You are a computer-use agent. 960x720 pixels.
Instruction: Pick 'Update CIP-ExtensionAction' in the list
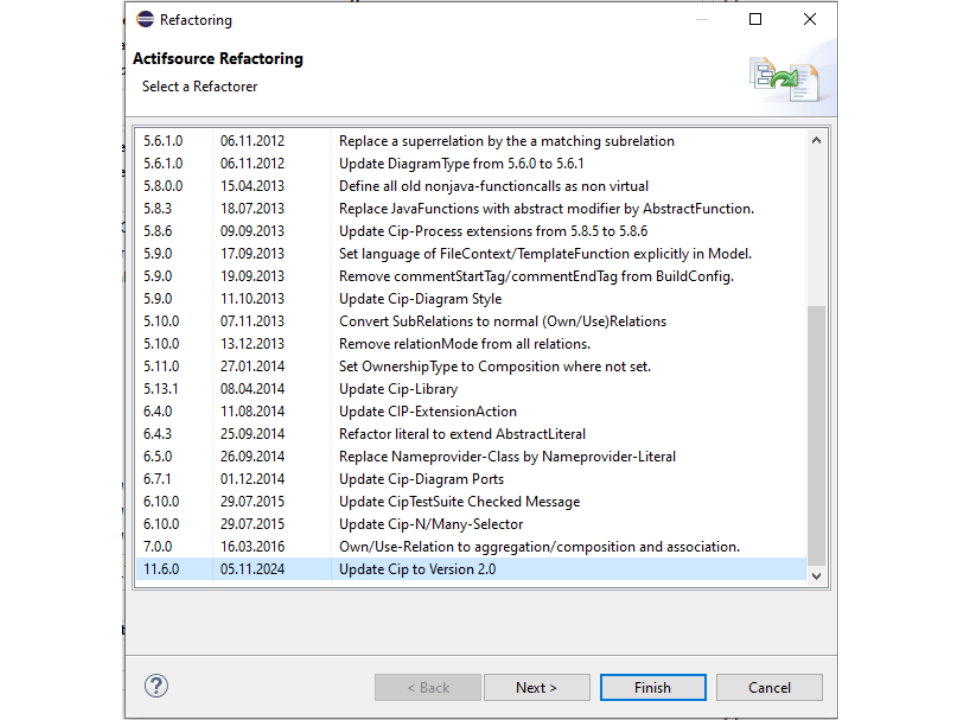pyautogui.click(x=427, y=411)
